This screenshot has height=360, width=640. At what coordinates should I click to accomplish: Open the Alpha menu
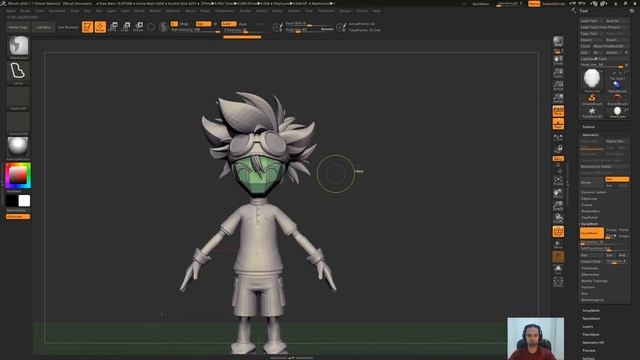(x=11, y=11)
